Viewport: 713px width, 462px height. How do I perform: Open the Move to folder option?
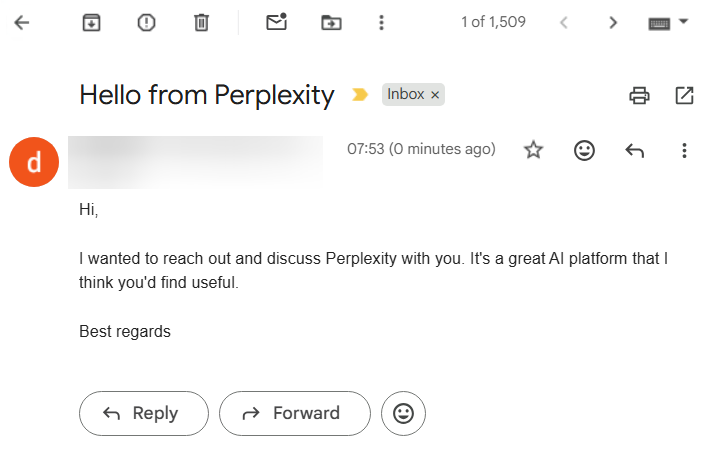331,22
